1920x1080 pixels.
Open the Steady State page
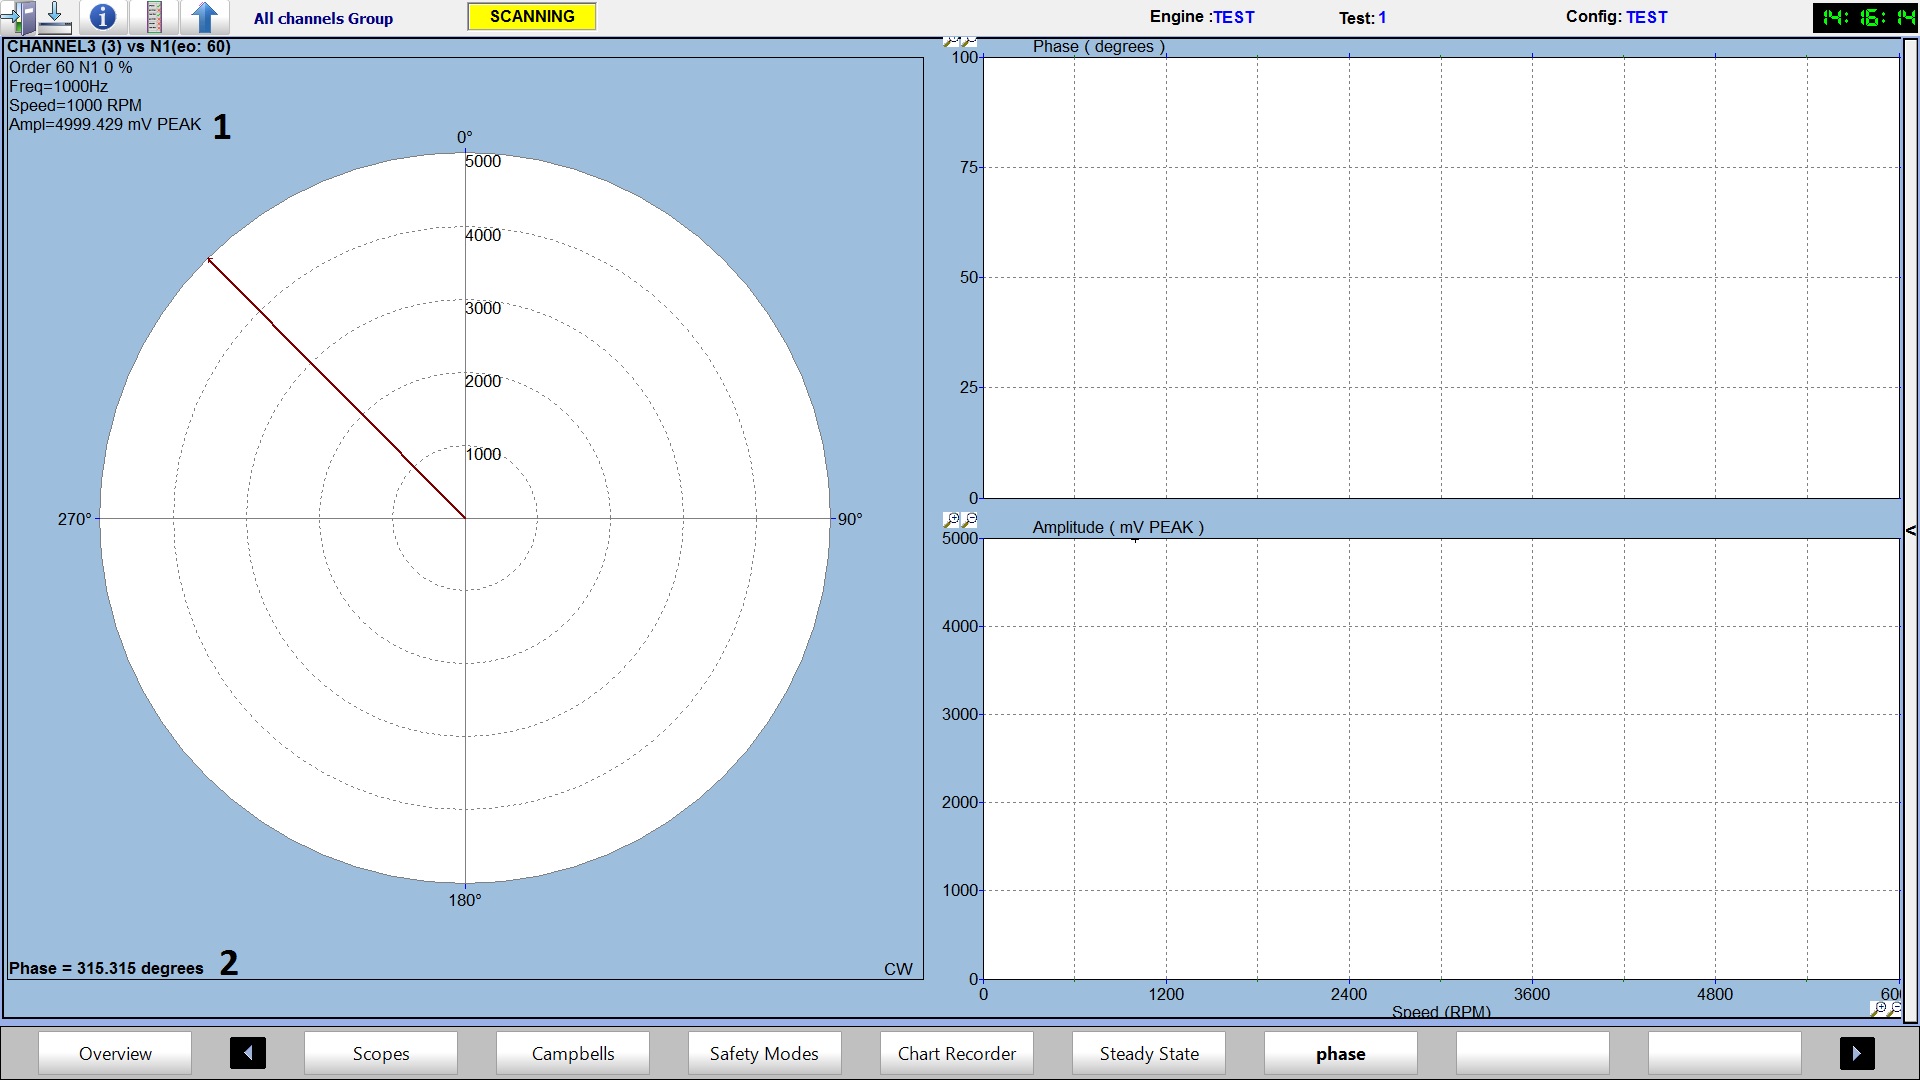pos(1148,1053)
